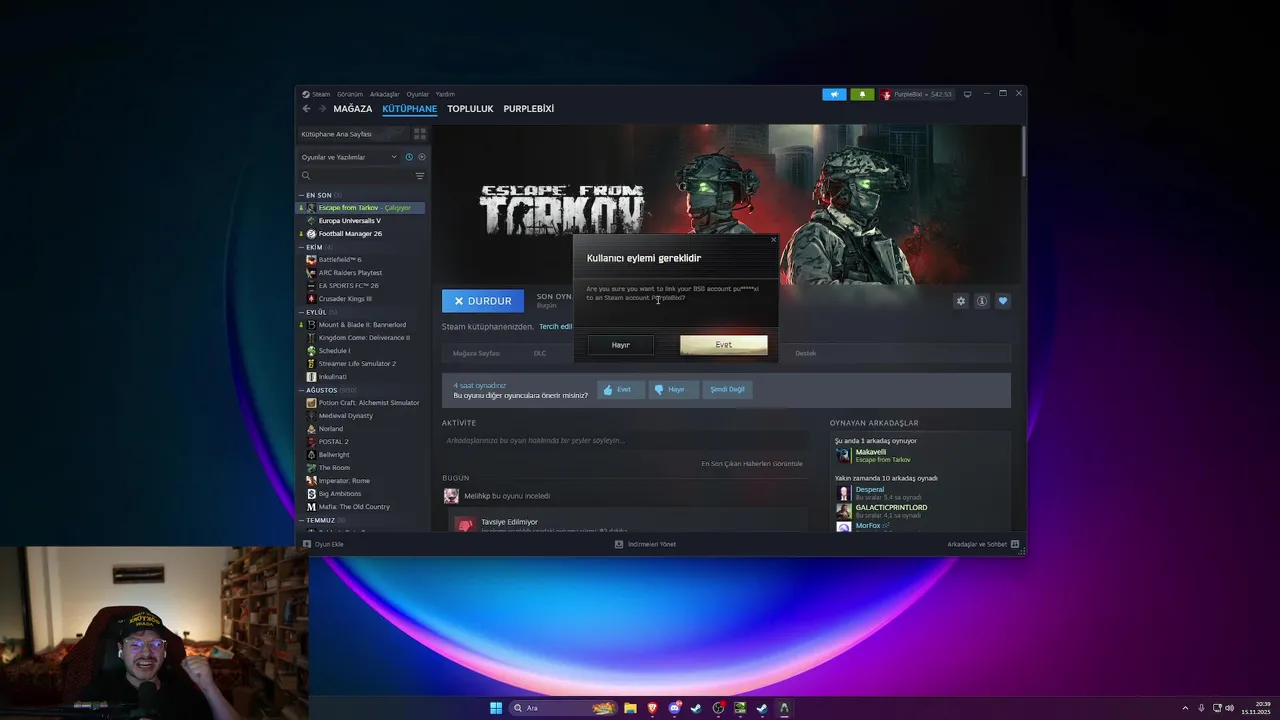Viewport: 1280px width, 720px height.
Task: Click the thumbs-up Evet recommend button
Action: coord(620,390)
